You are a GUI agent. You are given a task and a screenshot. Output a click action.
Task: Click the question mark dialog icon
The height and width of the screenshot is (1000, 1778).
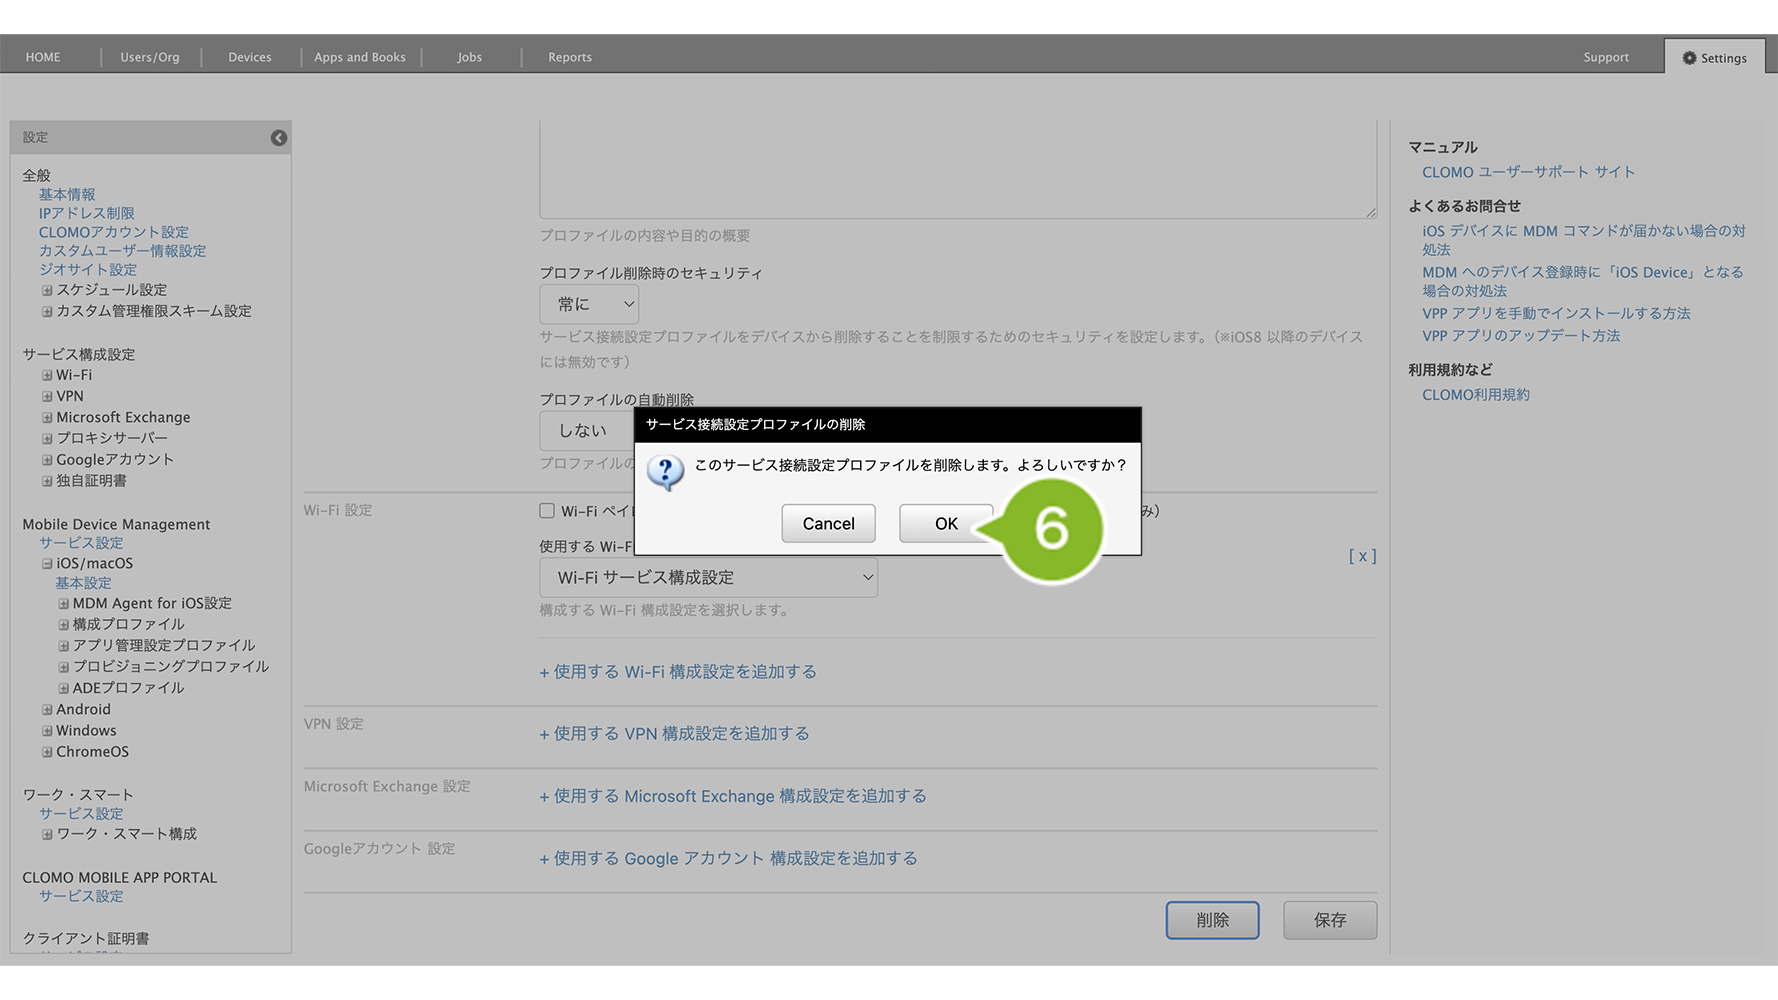pos(665,471)
